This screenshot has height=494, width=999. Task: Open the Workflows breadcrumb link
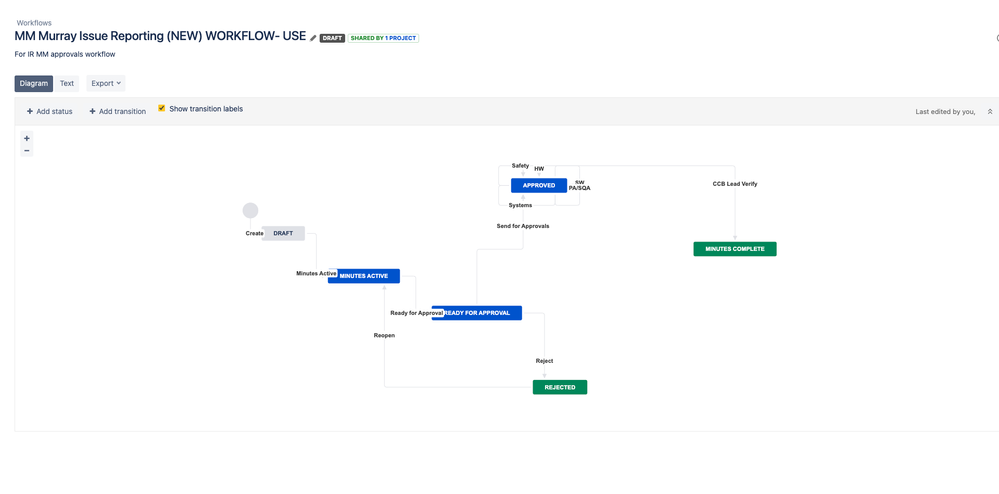tap(34, 23)
